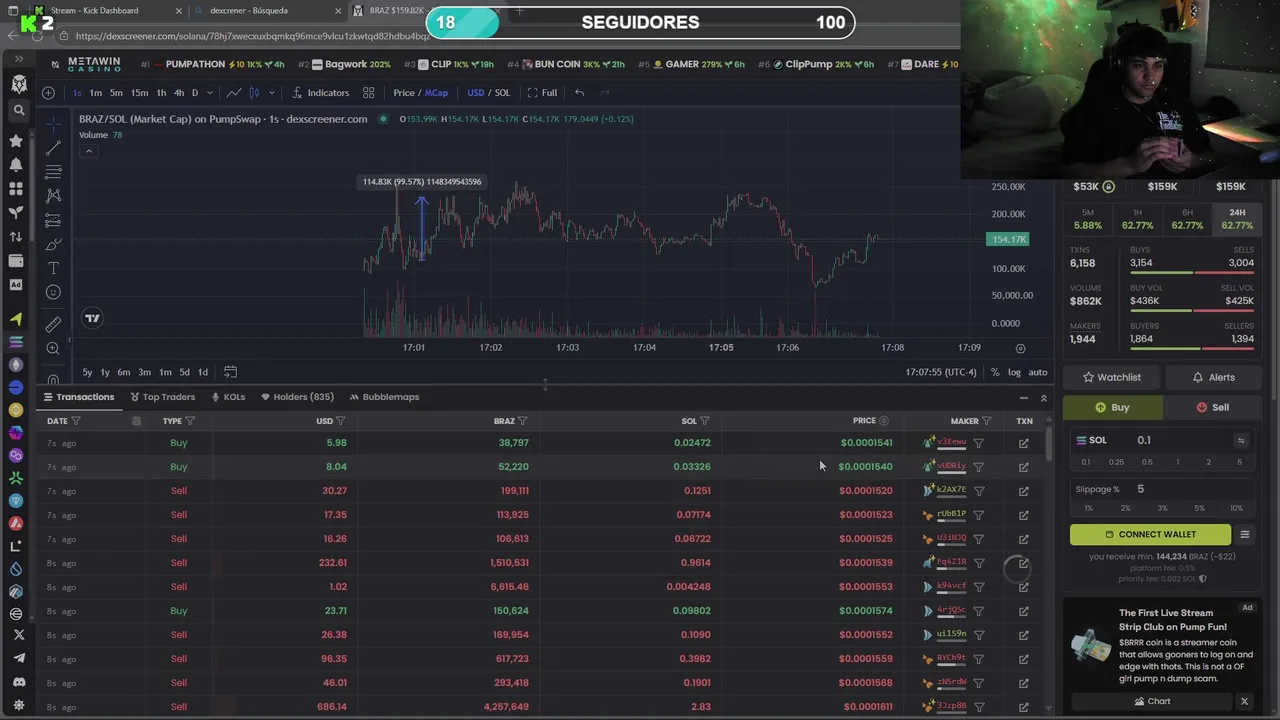Switch to Top Traders tab
The width and height of the screenshot is (1280, 720).
tap(161, 397)
